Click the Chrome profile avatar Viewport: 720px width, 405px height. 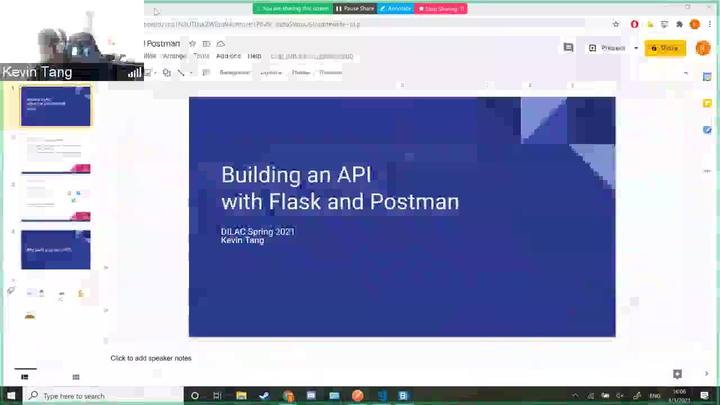695,24
